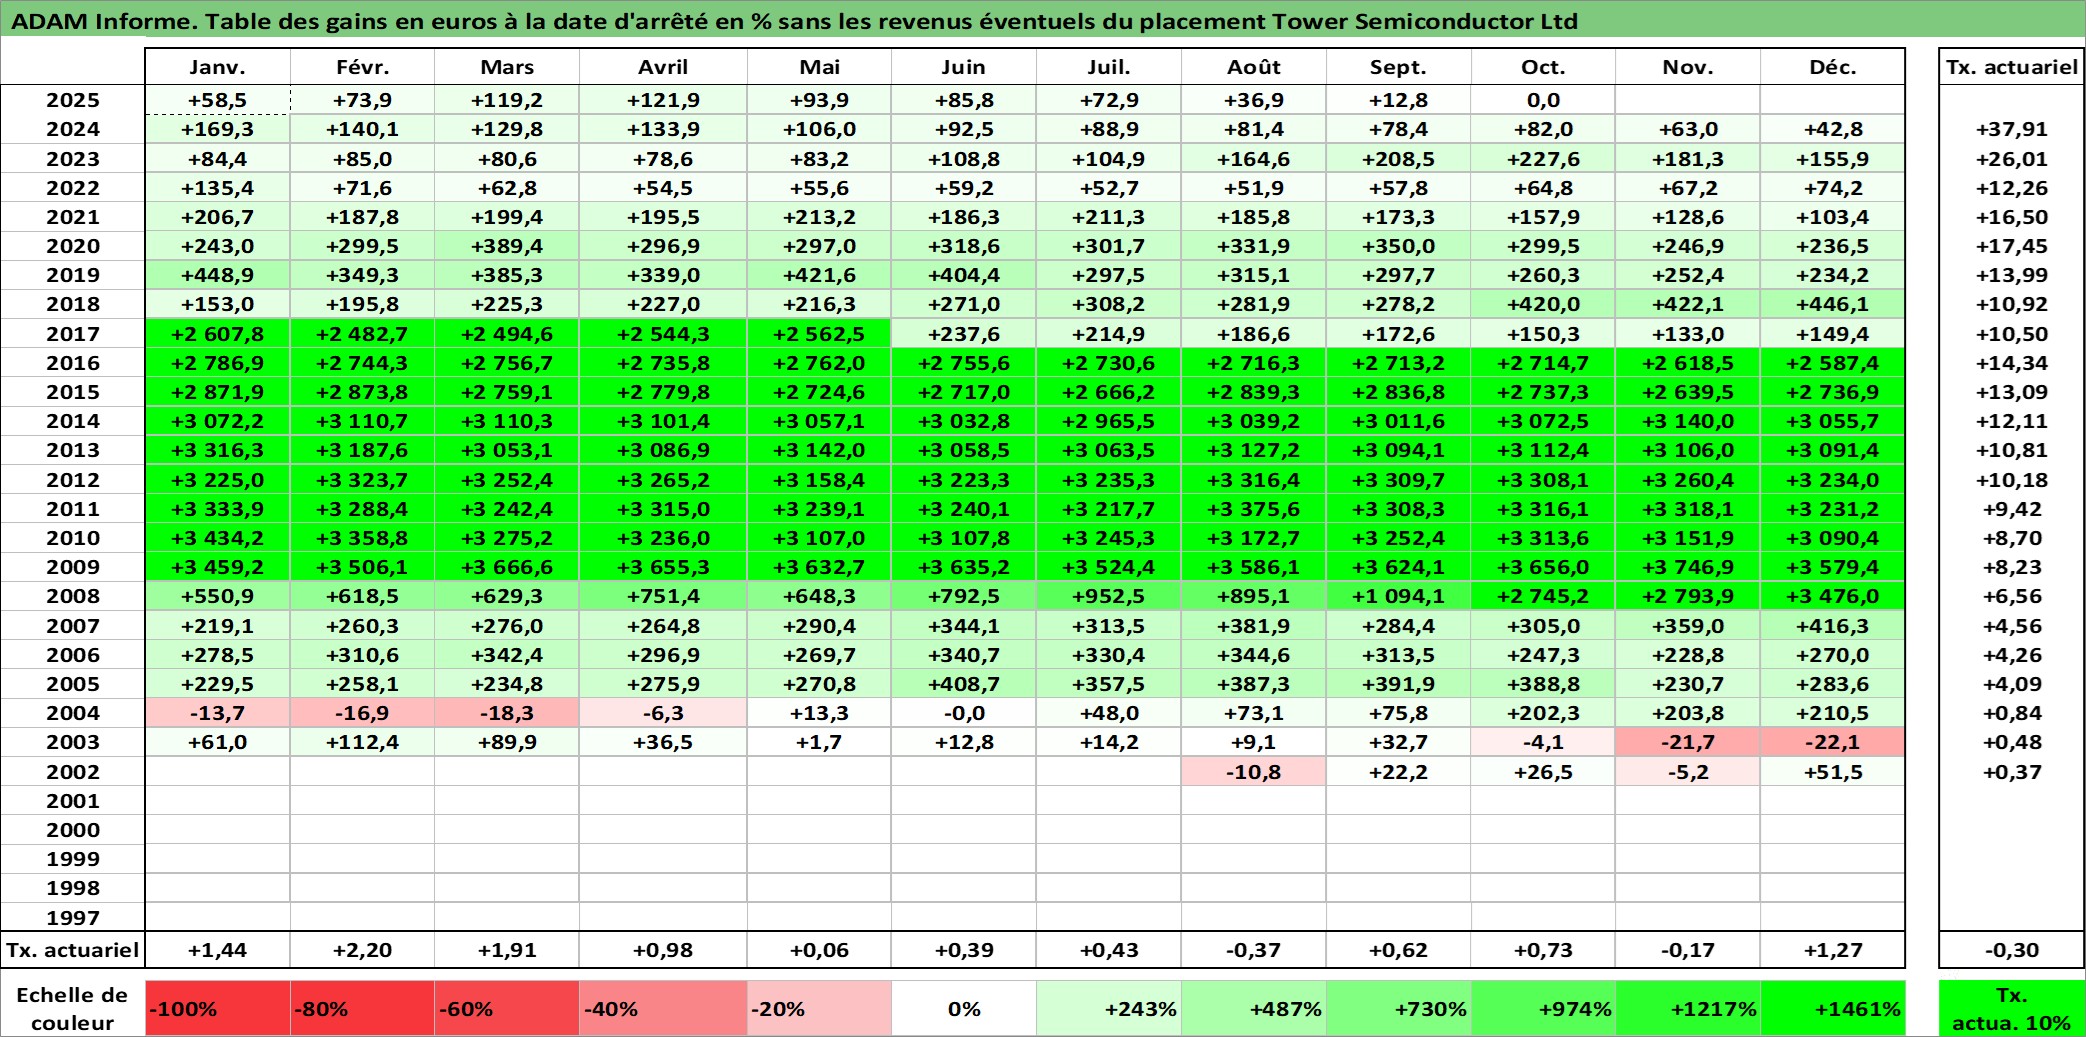This screenshot has width=2086, height=1037.
Task: Select the Mai column header
Action: click(x=819, y=67)
